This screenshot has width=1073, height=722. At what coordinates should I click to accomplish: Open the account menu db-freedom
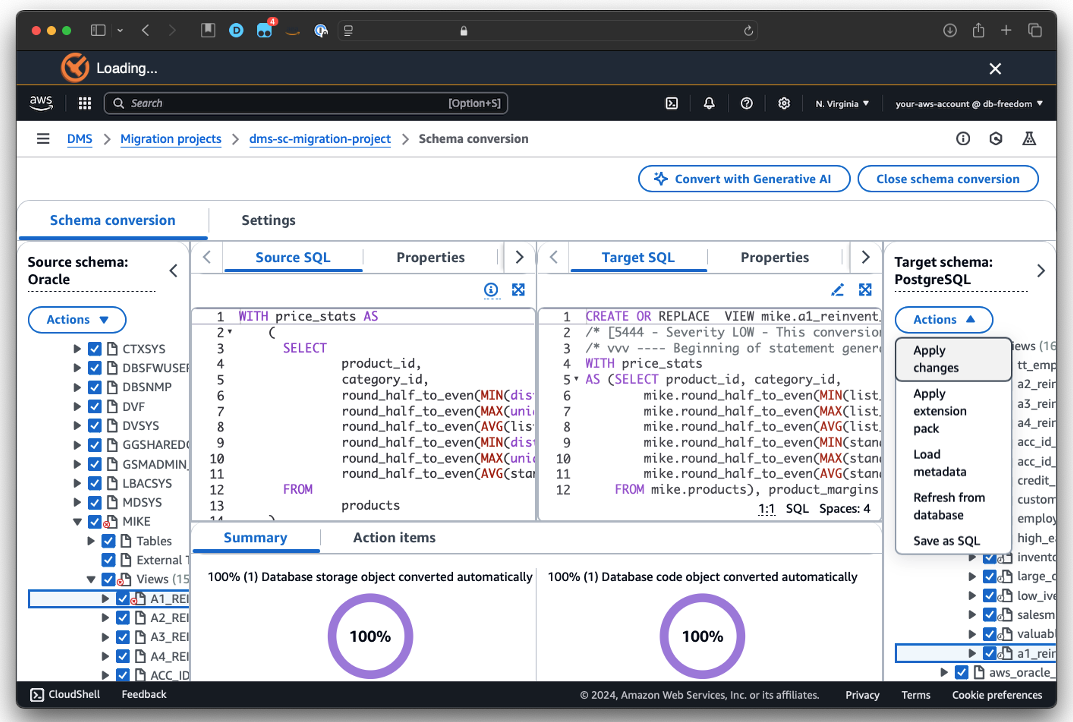point(969,103)
